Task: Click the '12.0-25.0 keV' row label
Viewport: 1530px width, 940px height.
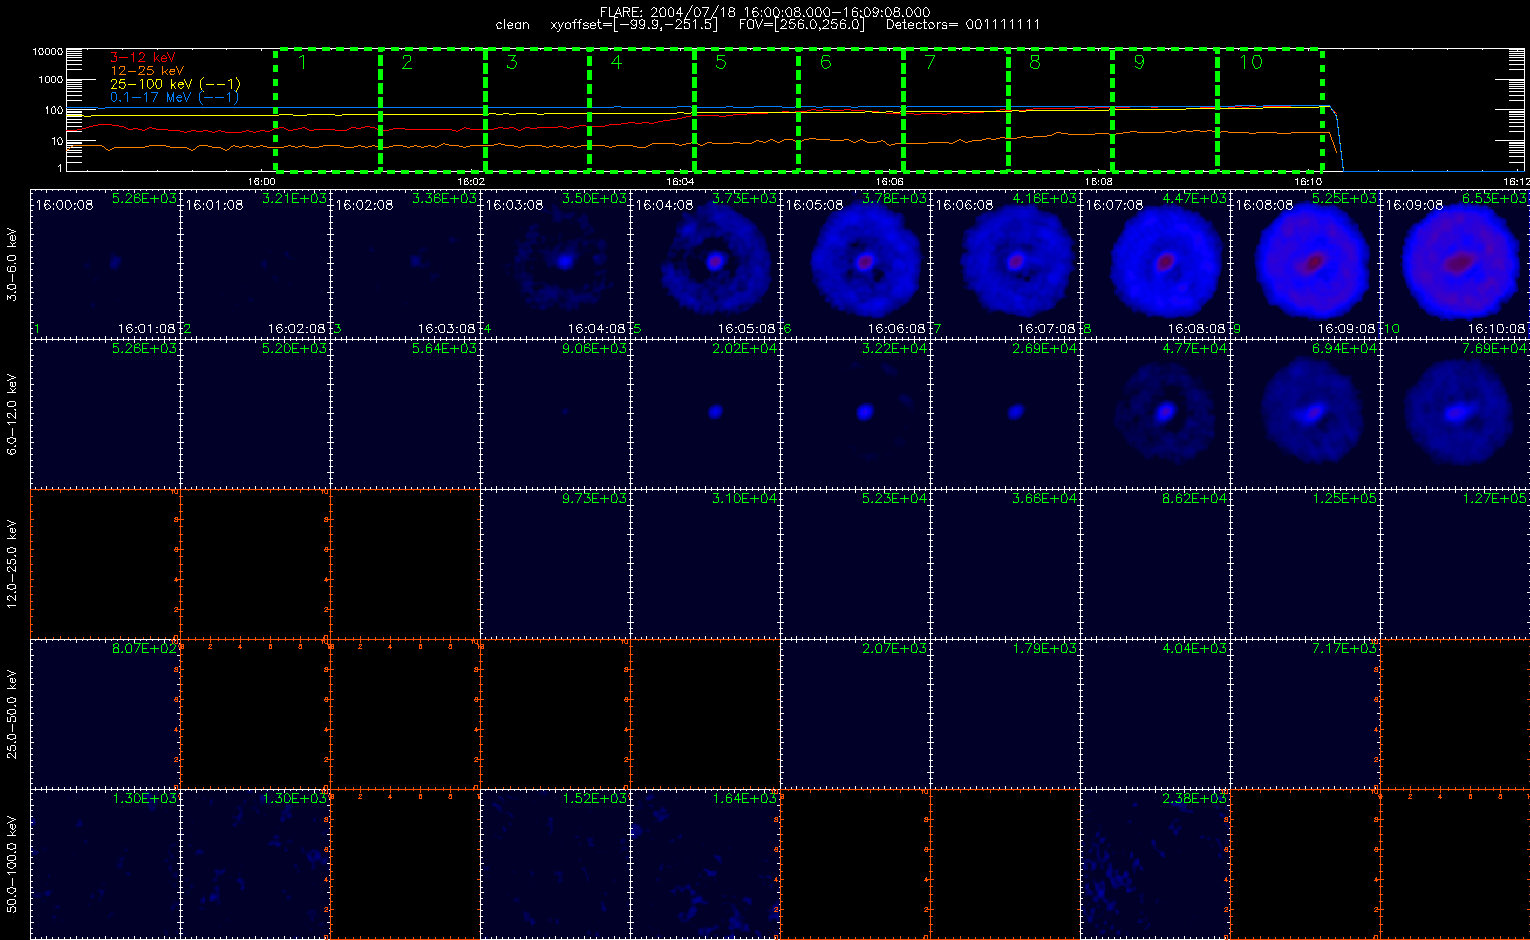Action: [x=12, y=563]
